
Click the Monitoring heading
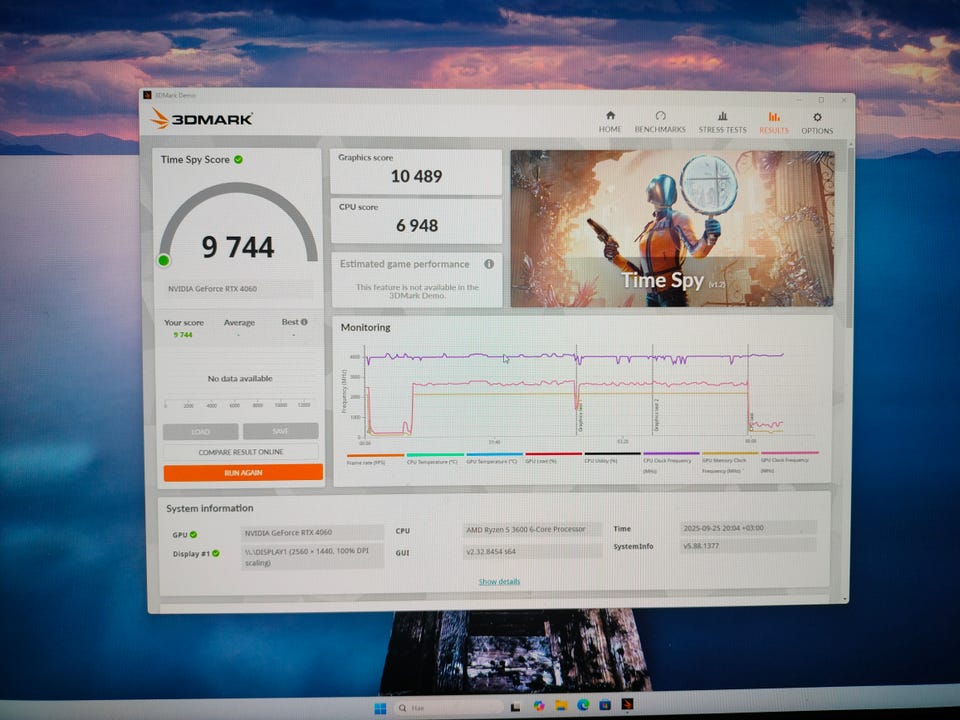click(366, 328)
